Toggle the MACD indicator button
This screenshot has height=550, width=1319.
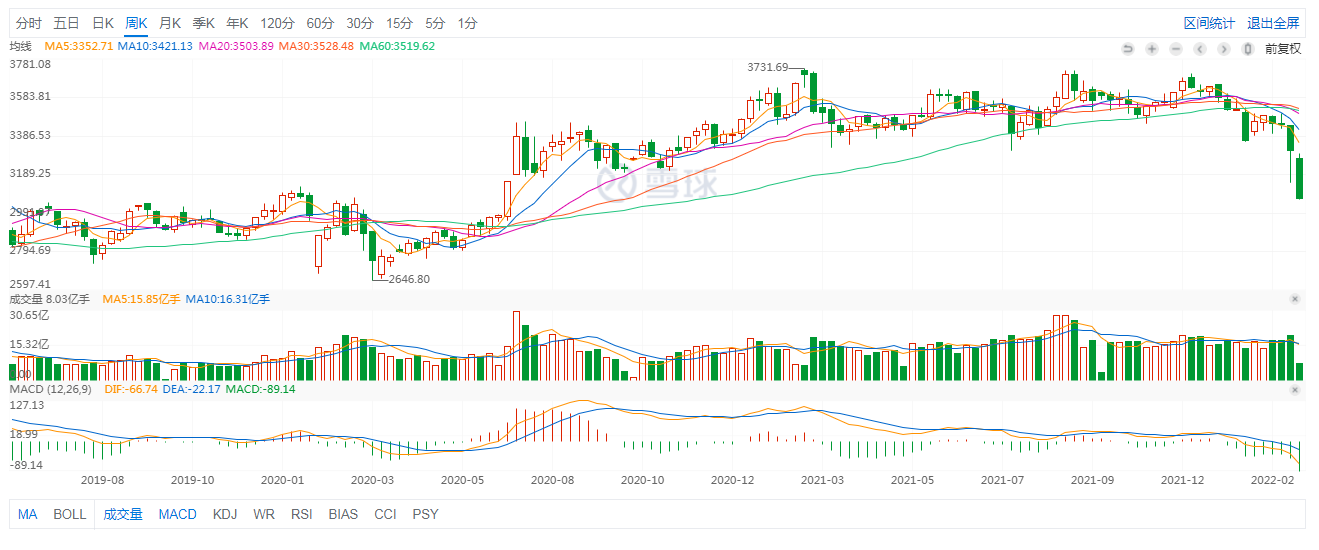tap(178, 514)
